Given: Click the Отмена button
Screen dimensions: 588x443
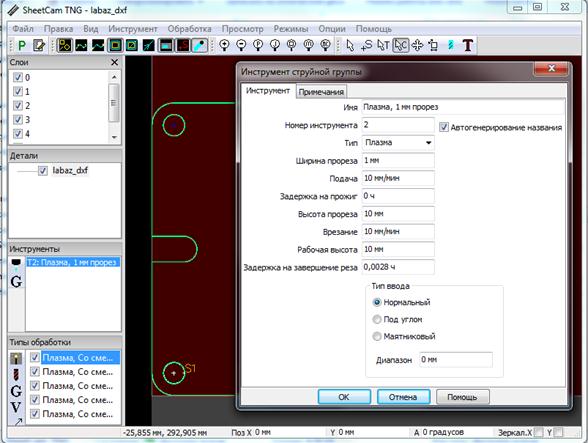Looking at the screenshot, I should (x=403, y=397).
